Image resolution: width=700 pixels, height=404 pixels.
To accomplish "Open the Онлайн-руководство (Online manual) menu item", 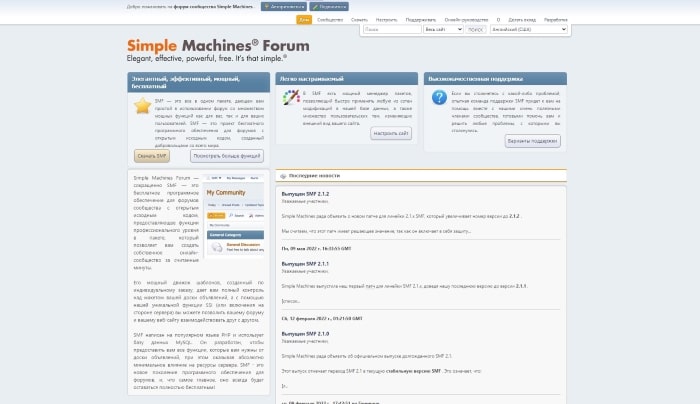I will point(466,20).
